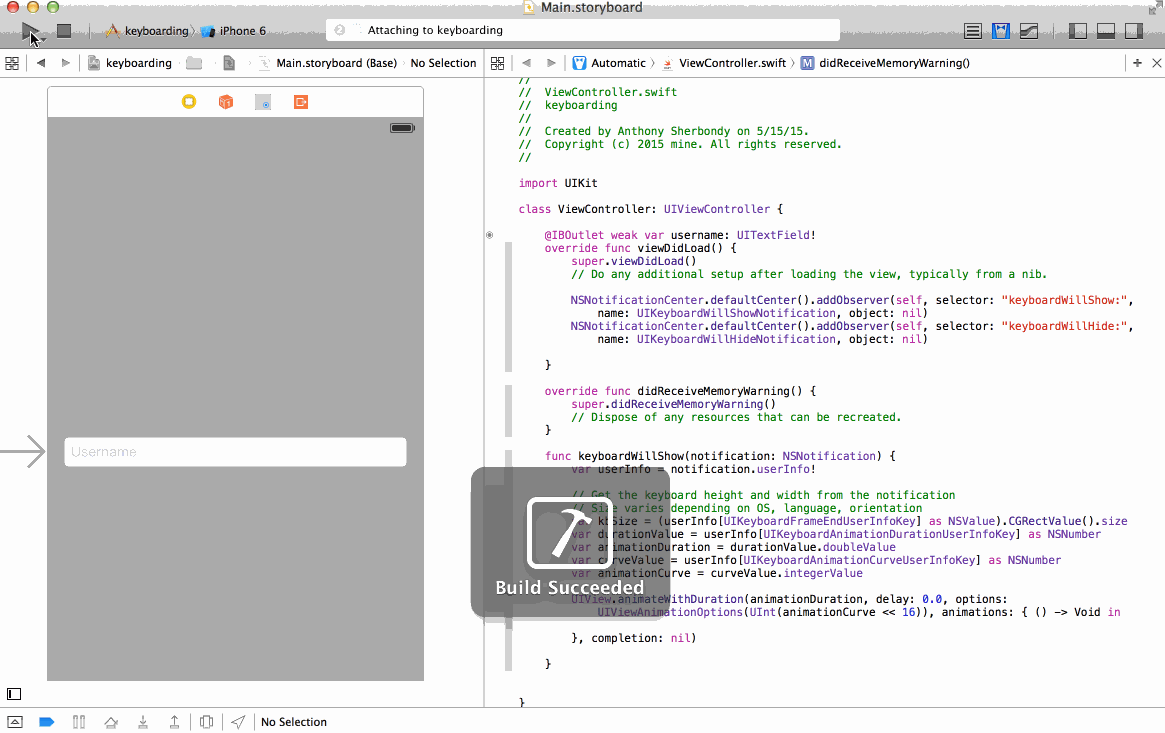Viewport: 1165px width, 733px height.
Task: Step into in the debugger
Action: [x=143, y=722]
